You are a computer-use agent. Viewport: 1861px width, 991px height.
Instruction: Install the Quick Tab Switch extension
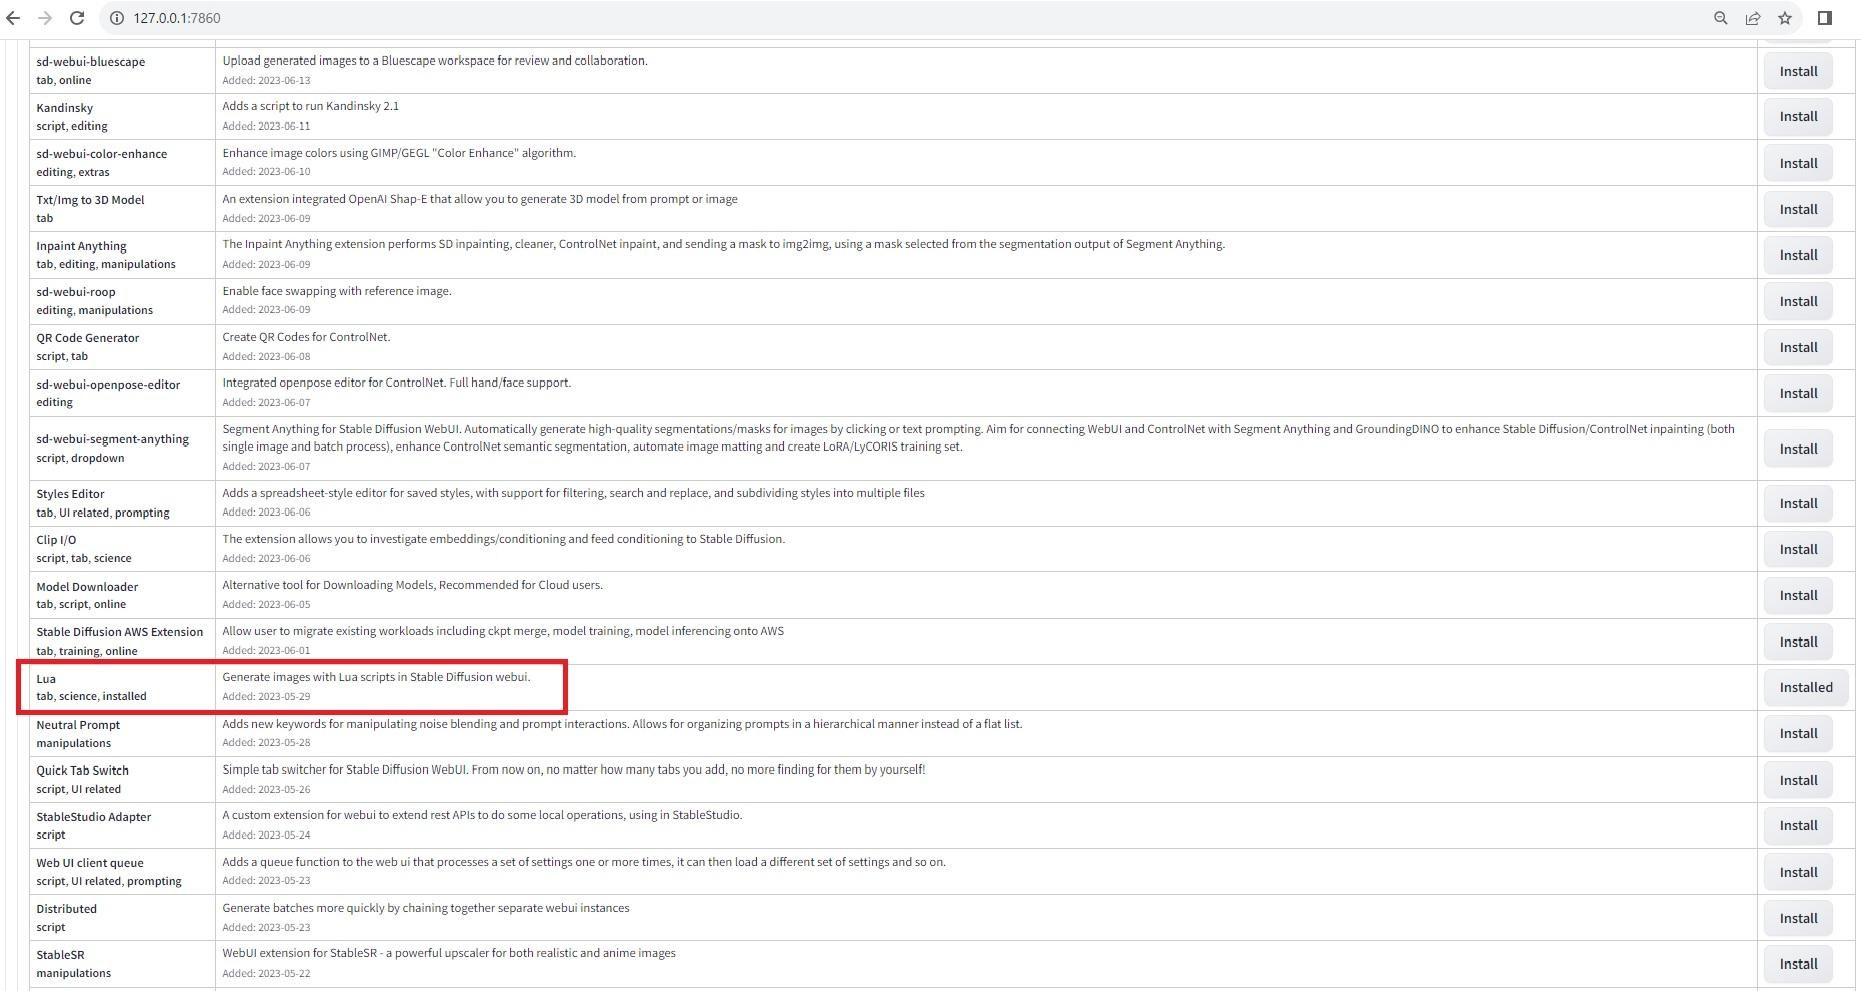(1797, 780)
